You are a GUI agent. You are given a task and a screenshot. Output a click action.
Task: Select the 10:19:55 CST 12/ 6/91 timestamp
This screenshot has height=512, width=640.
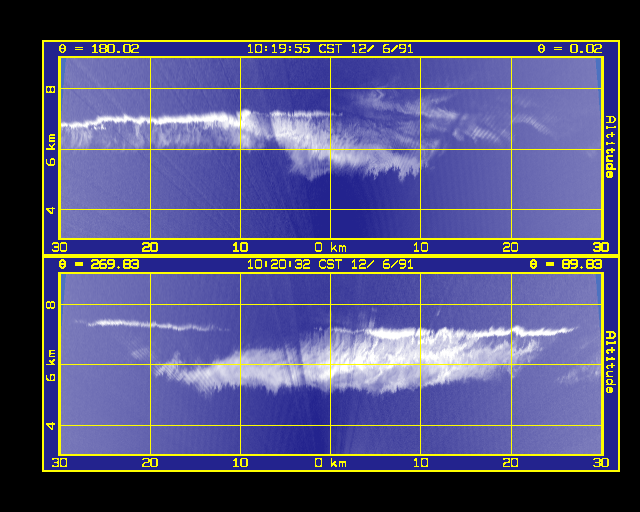330,49
